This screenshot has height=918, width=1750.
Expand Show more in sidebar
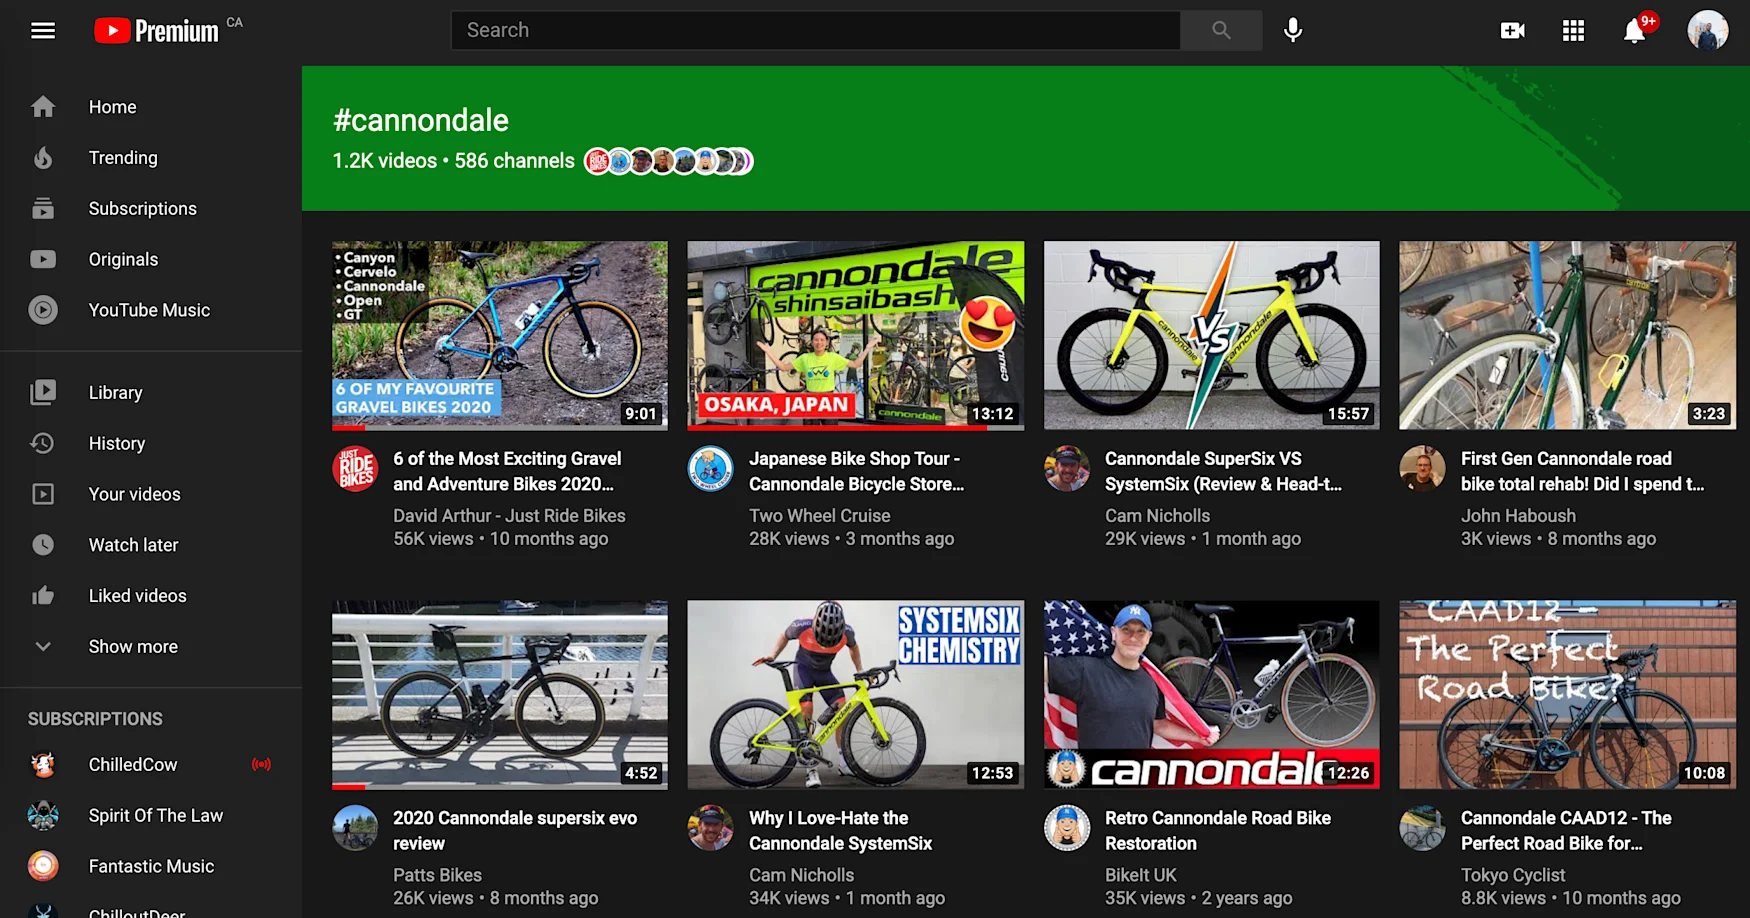133,647
